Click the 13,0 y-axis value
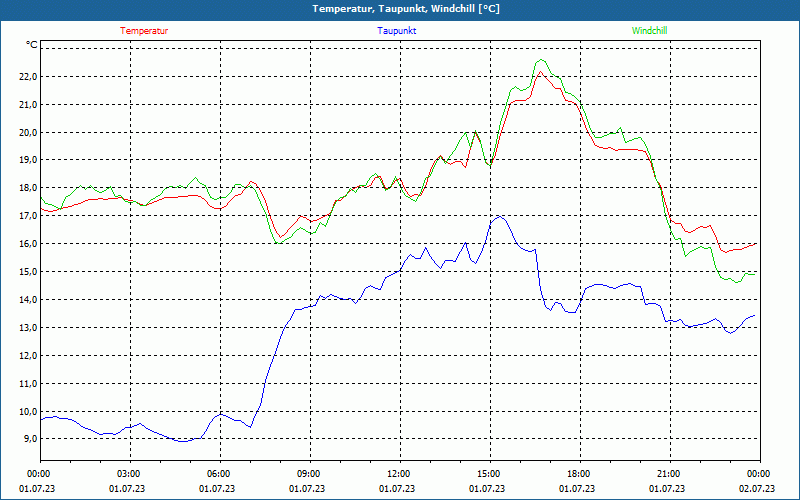 28,328
